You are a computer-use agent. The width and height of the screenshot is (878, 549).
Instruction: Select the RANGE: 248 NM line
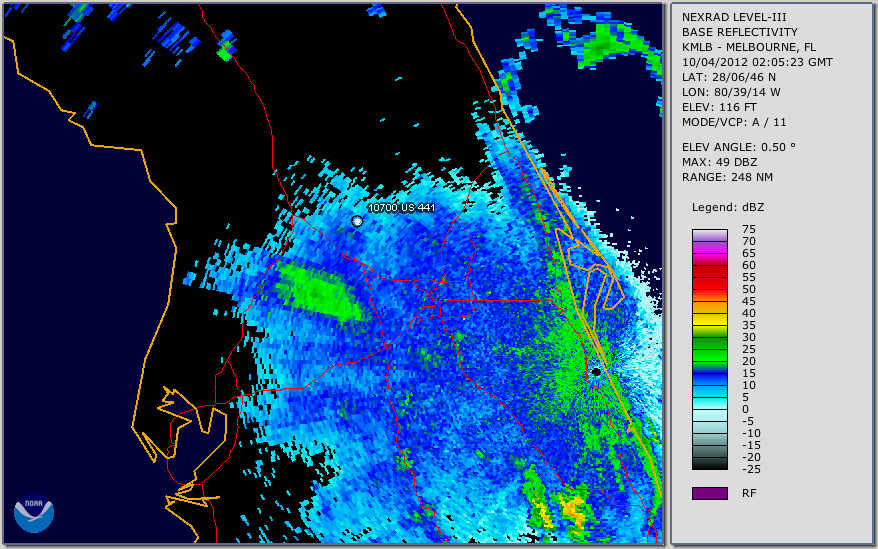pos(727,177)
